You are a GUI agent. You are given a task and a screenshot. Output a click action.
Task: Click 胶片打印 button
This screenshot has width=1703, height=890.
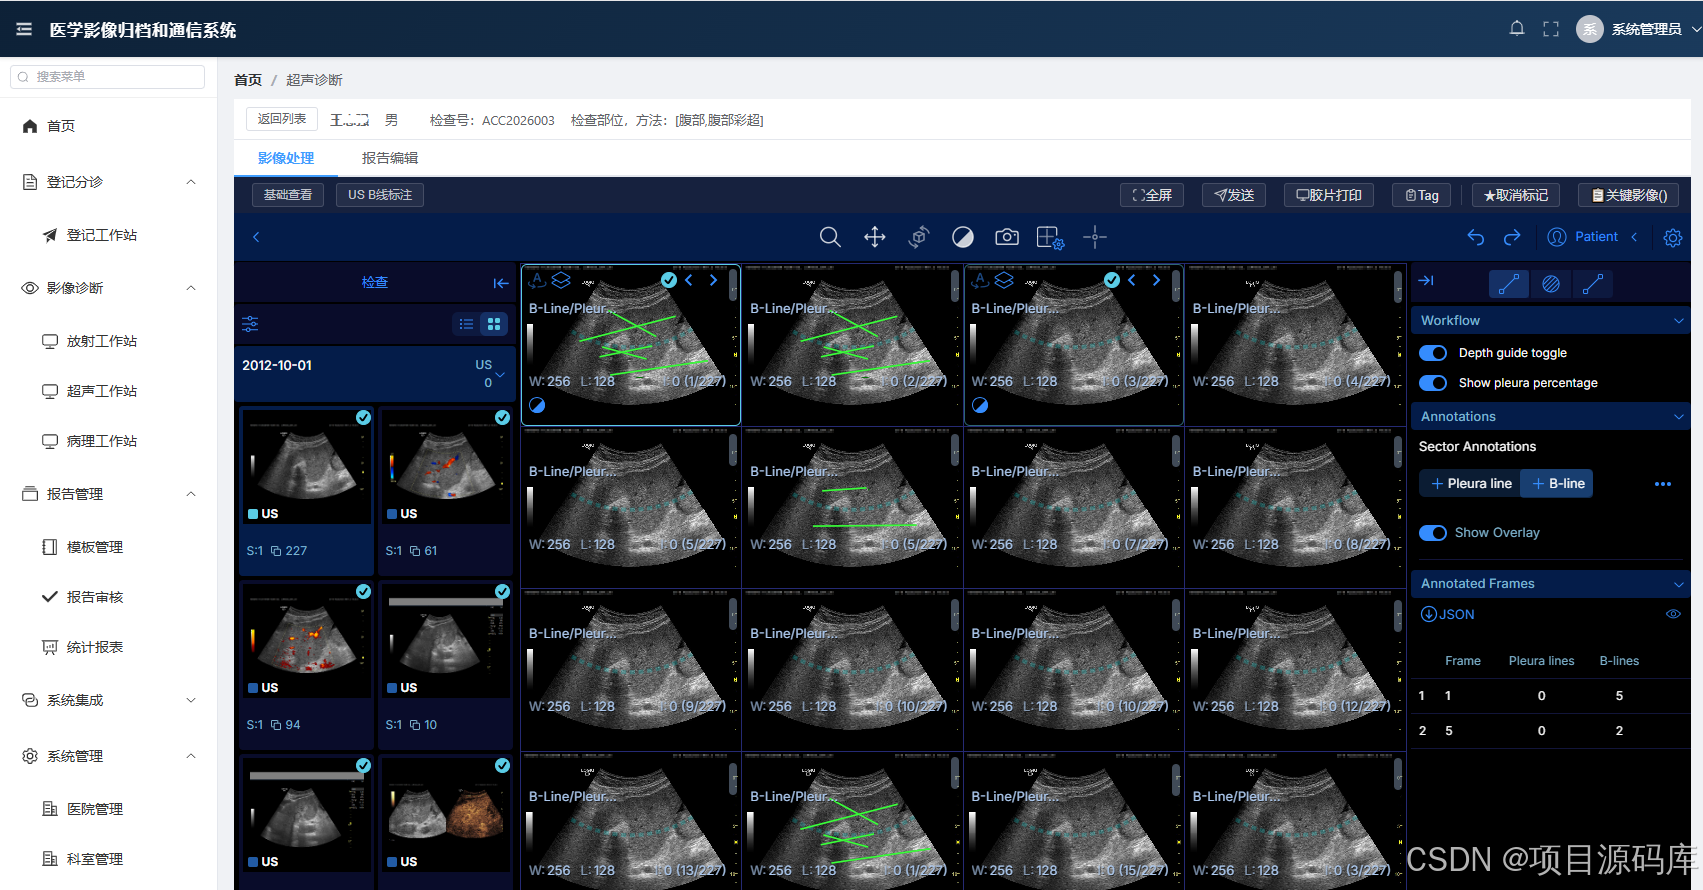(1329, 195)
